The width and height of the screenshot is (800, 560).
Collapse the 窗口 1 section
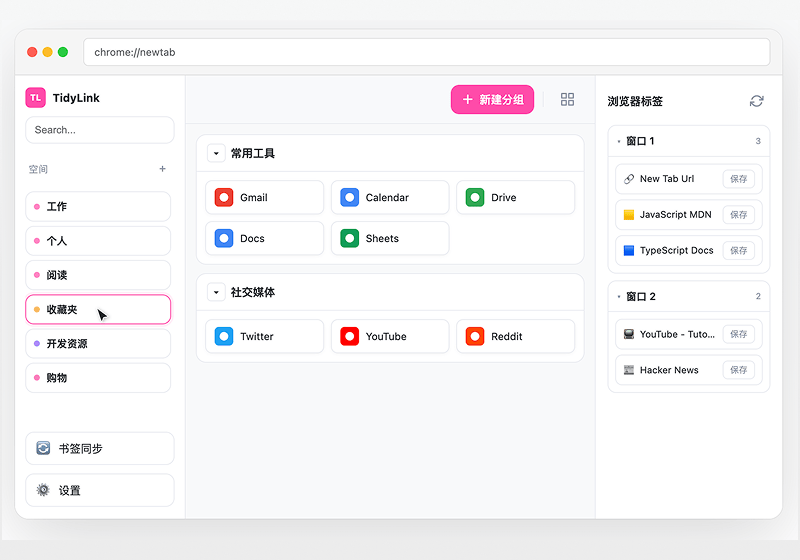pos(619,141)
